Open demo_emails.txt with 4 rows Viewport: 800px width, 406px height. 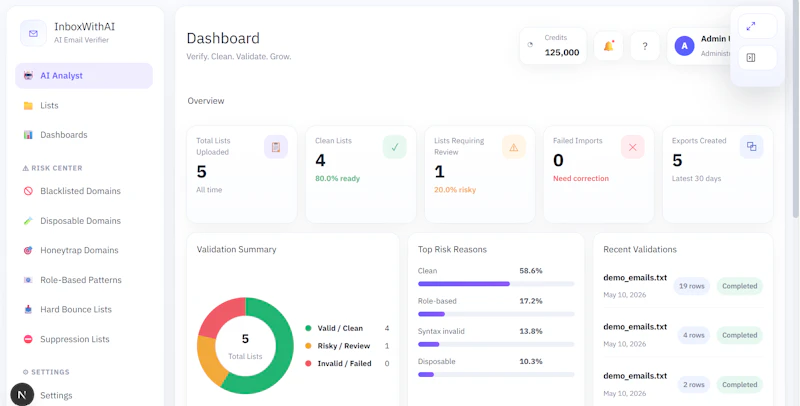(x=635, y=326)
